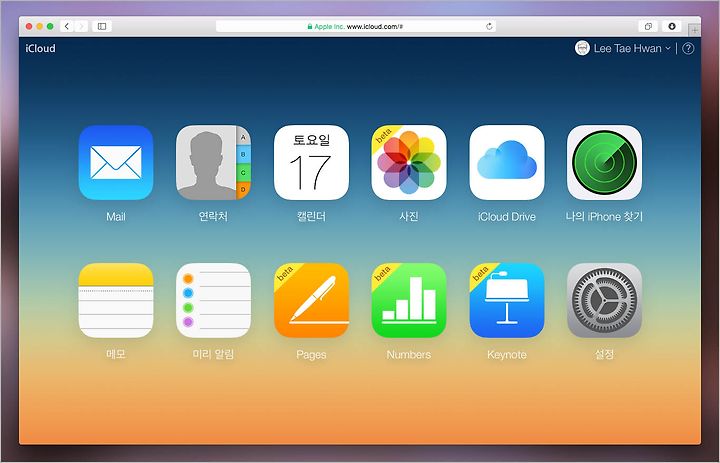
Task: Launch the Numbers beta icon
Action: coord(409,300)
